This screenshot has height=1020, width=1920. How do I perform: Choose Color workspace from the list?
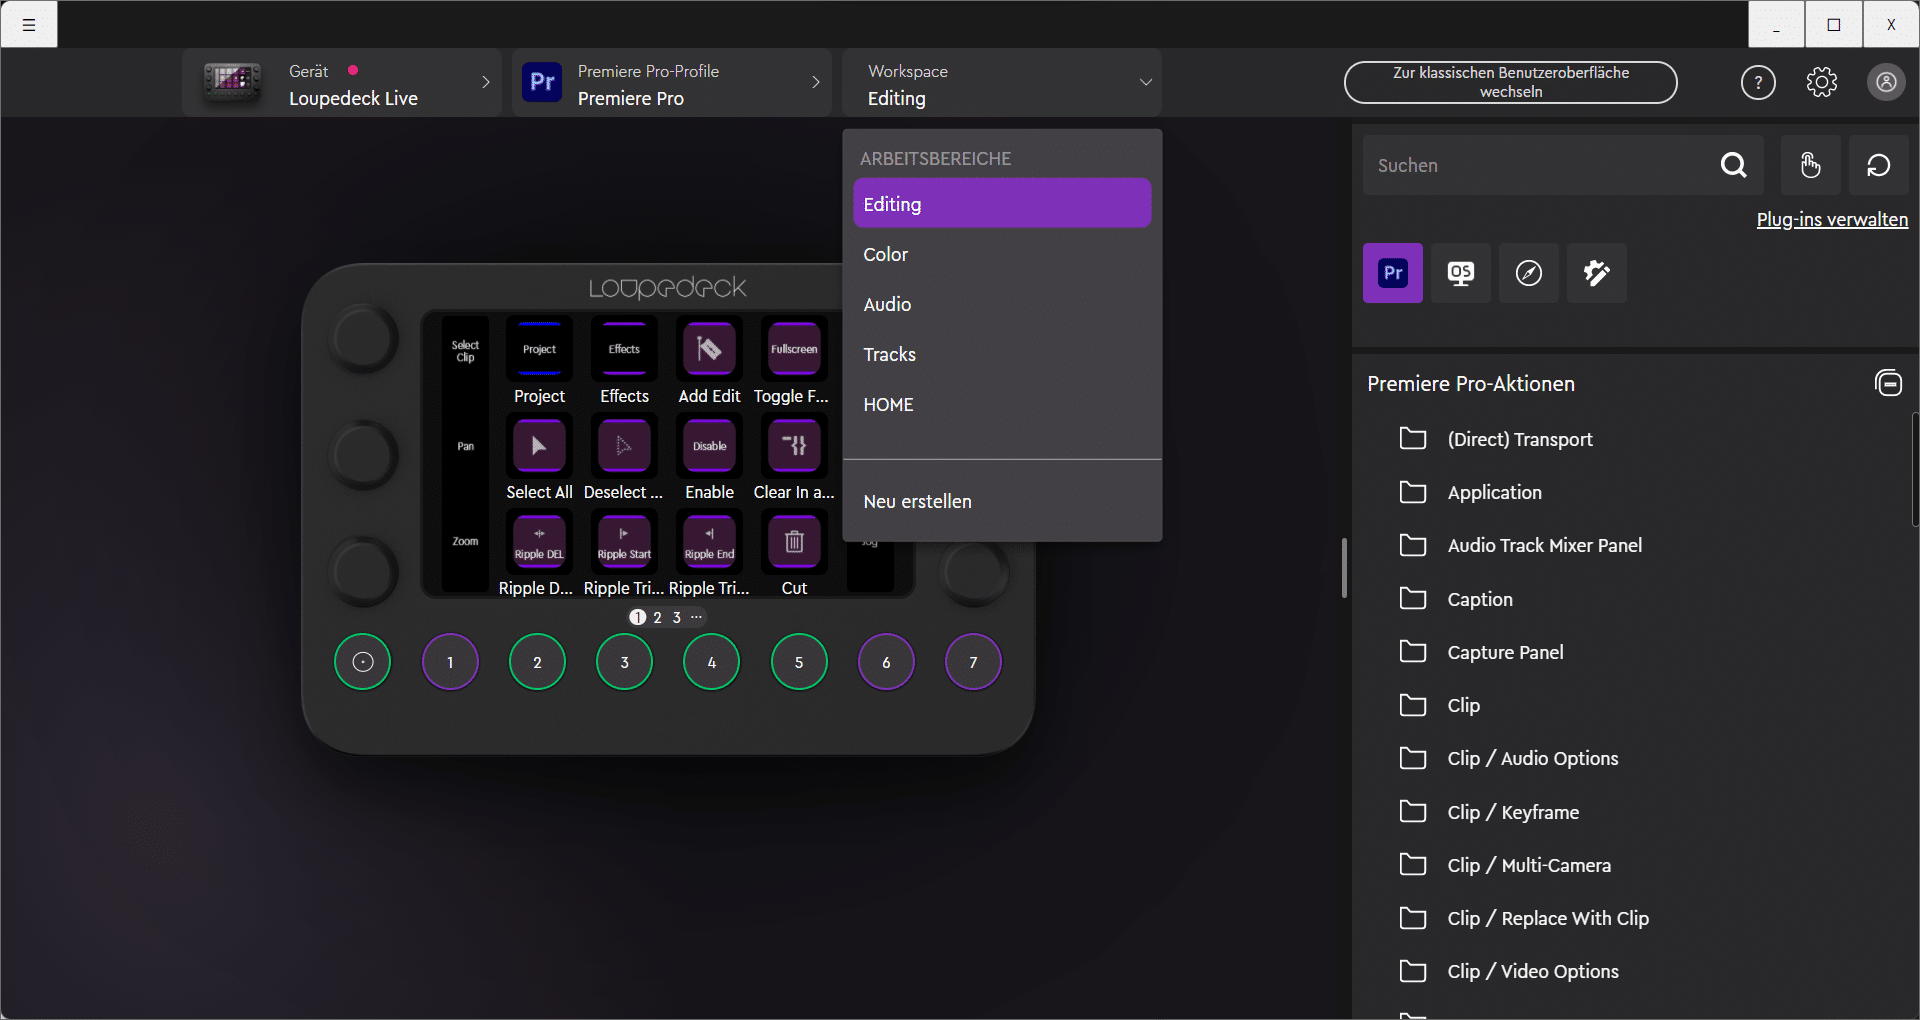coord(886,255)
